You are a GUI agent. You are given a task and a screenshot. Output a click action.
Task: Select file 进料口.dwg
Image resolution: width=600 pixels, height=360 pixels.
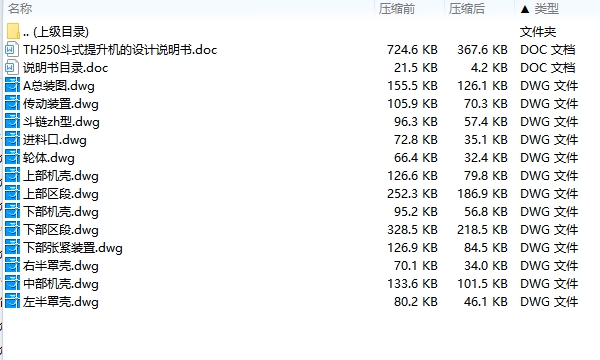pyautogui.click(x=55, y=140)
